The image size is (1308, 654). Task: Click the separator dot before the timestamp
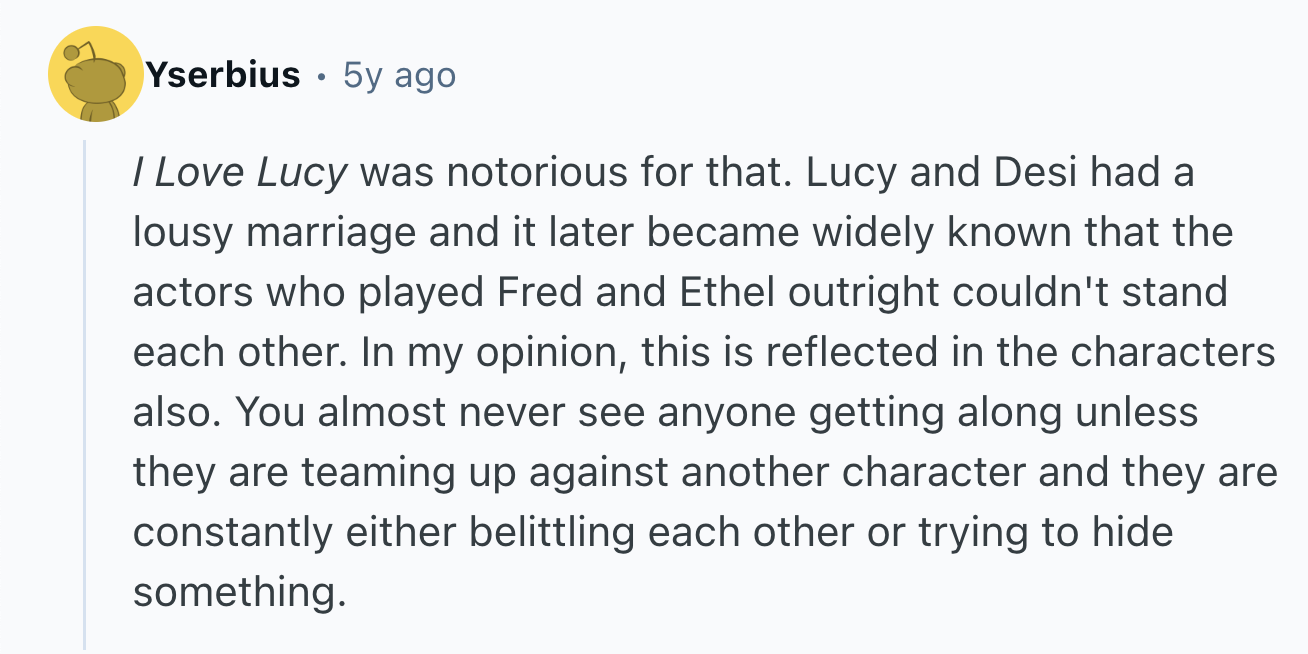321,76
